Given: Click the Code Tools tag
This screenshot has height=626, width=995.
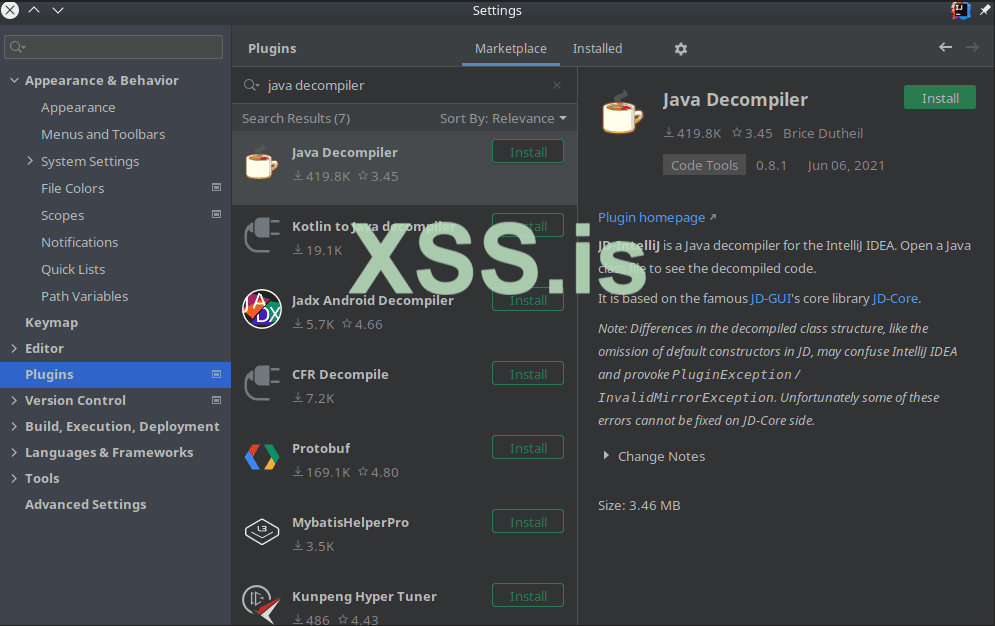Looking at the screenshot, I should [x=704, y=165].
